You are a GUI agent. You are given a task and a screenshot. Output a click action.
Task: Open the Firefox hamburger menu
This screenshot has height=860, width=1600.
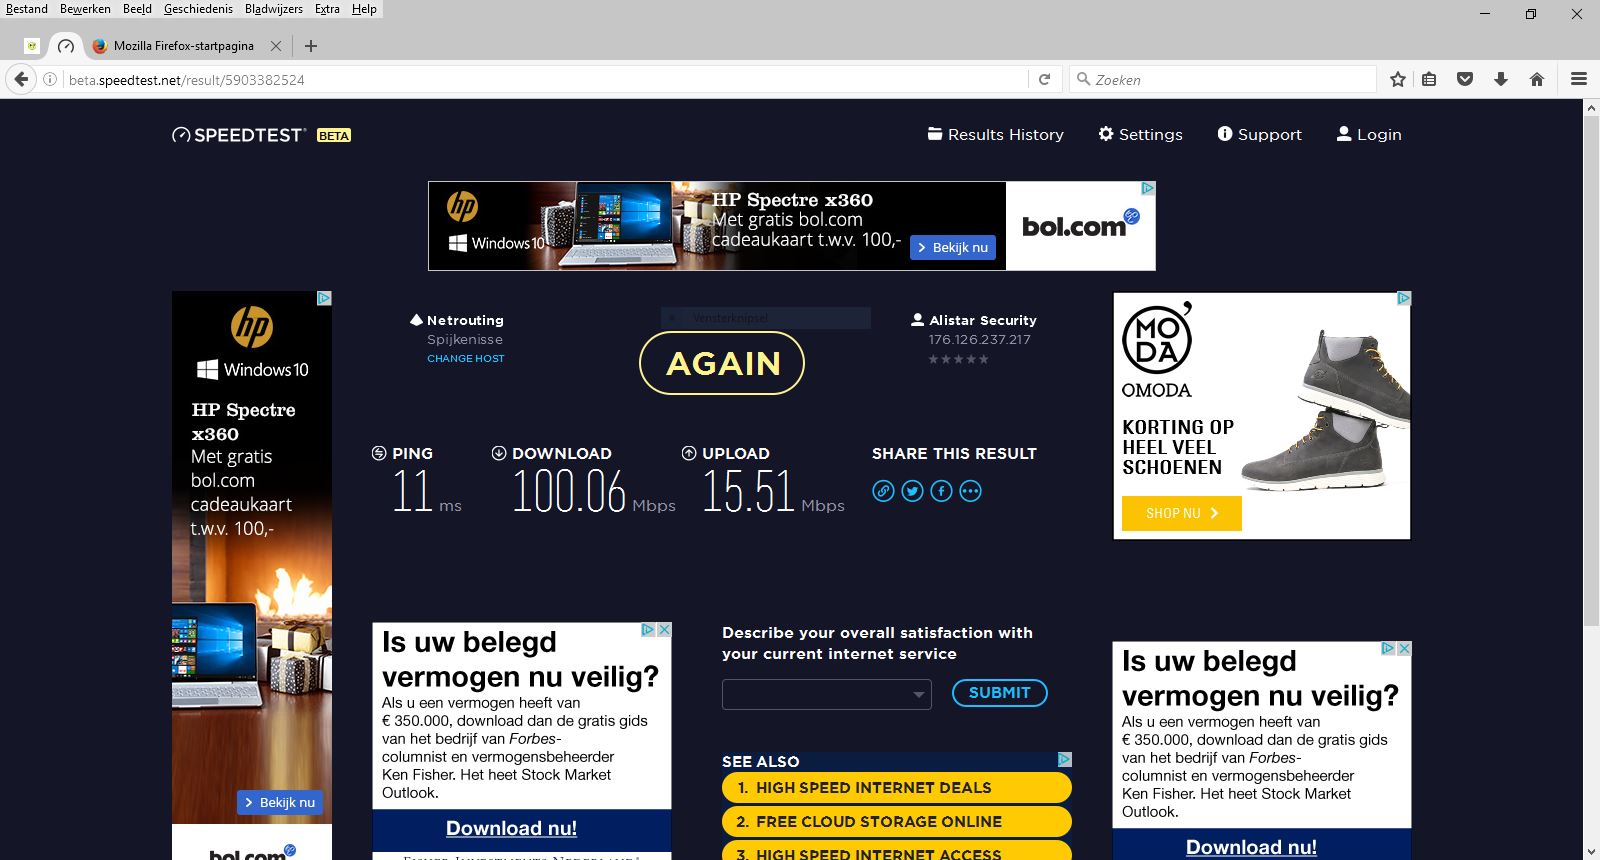point(1579,79)
